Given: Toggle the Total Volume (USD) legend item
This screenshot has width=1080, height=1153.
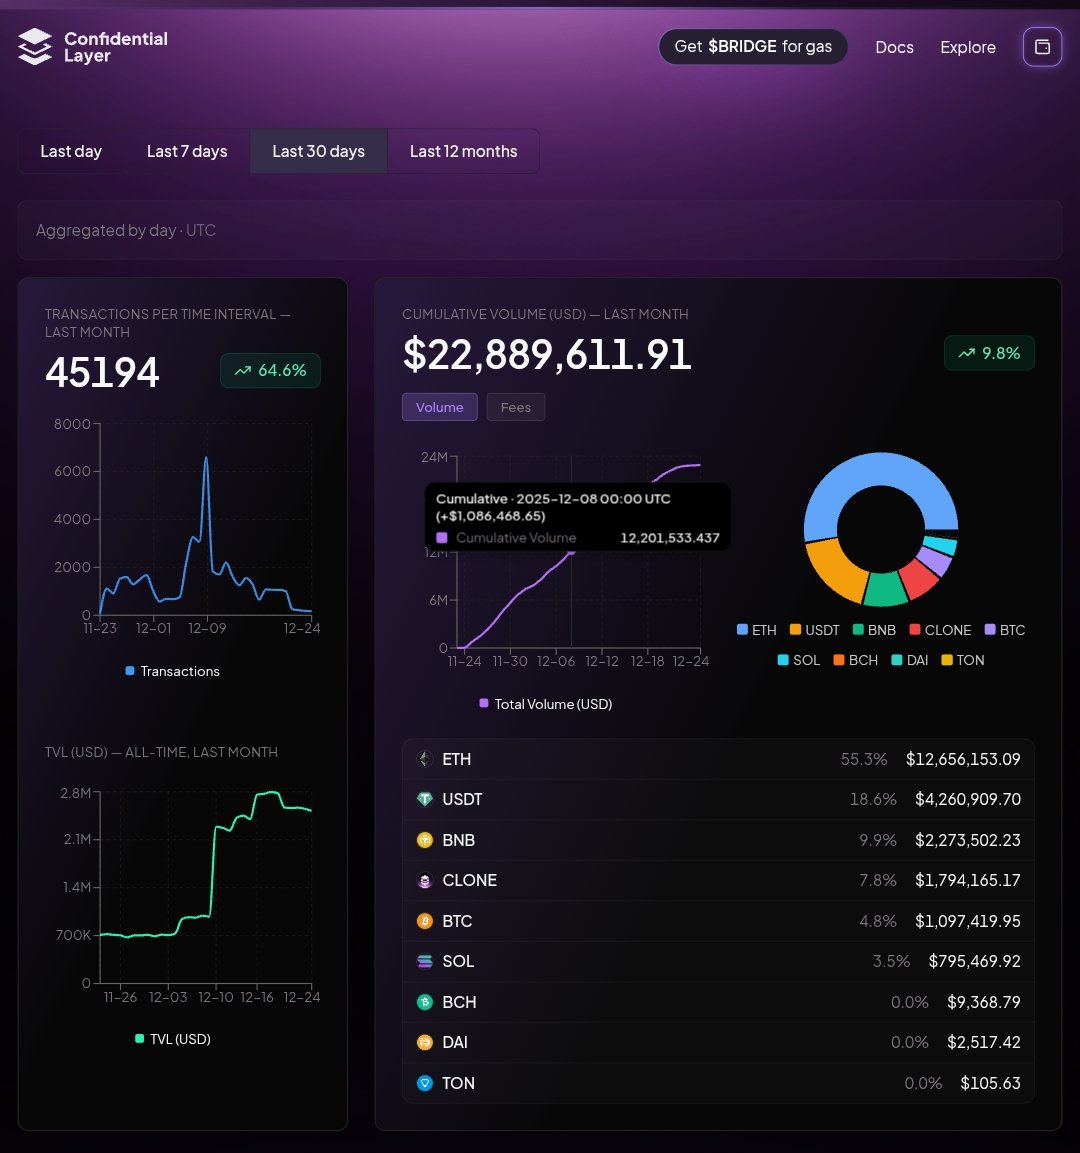Looking at the screenshot, I should pyautogui.click(x=546, y=704).
